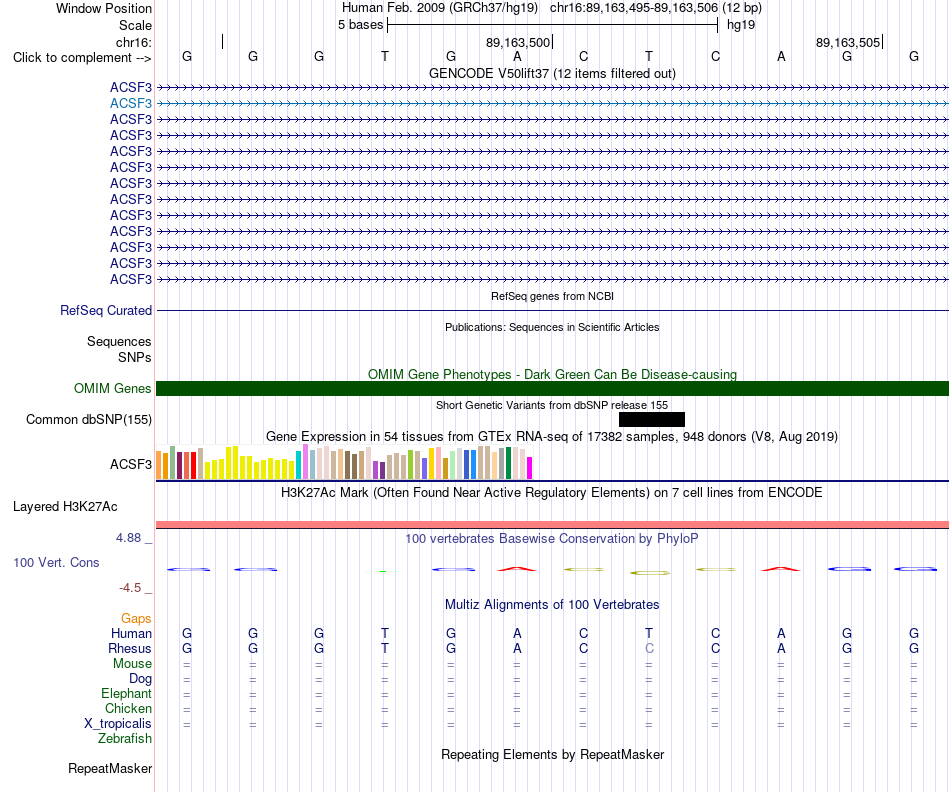Screen dimensions: 950x792
Task: Click the RepeatMasker track label
Action: pyautogui.click(x=110, y=768)
